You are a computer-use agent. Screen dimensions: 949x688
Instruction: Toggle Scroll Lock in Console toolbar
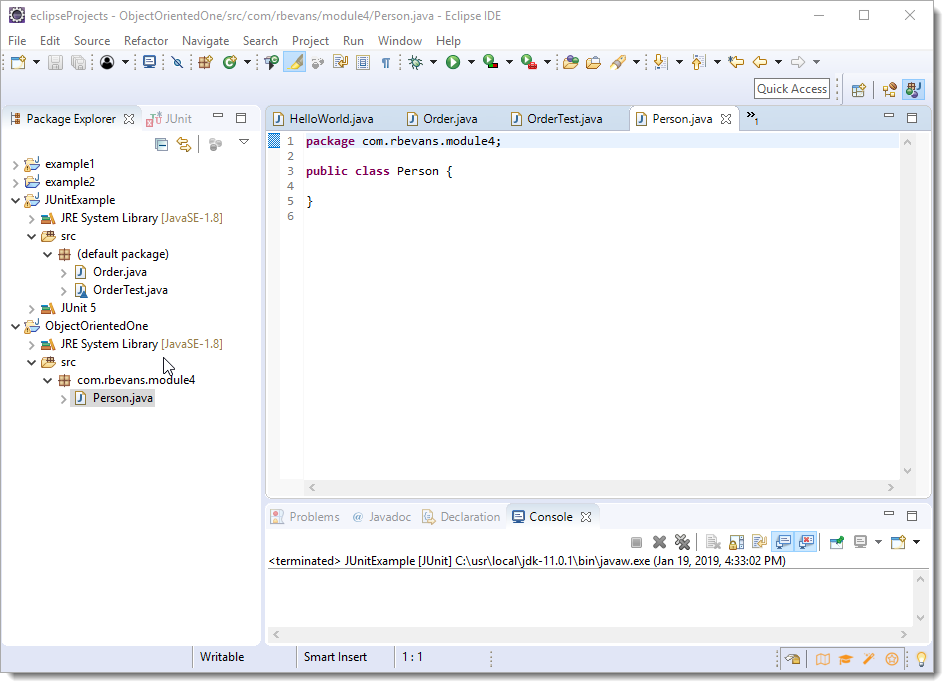[737, 542]
